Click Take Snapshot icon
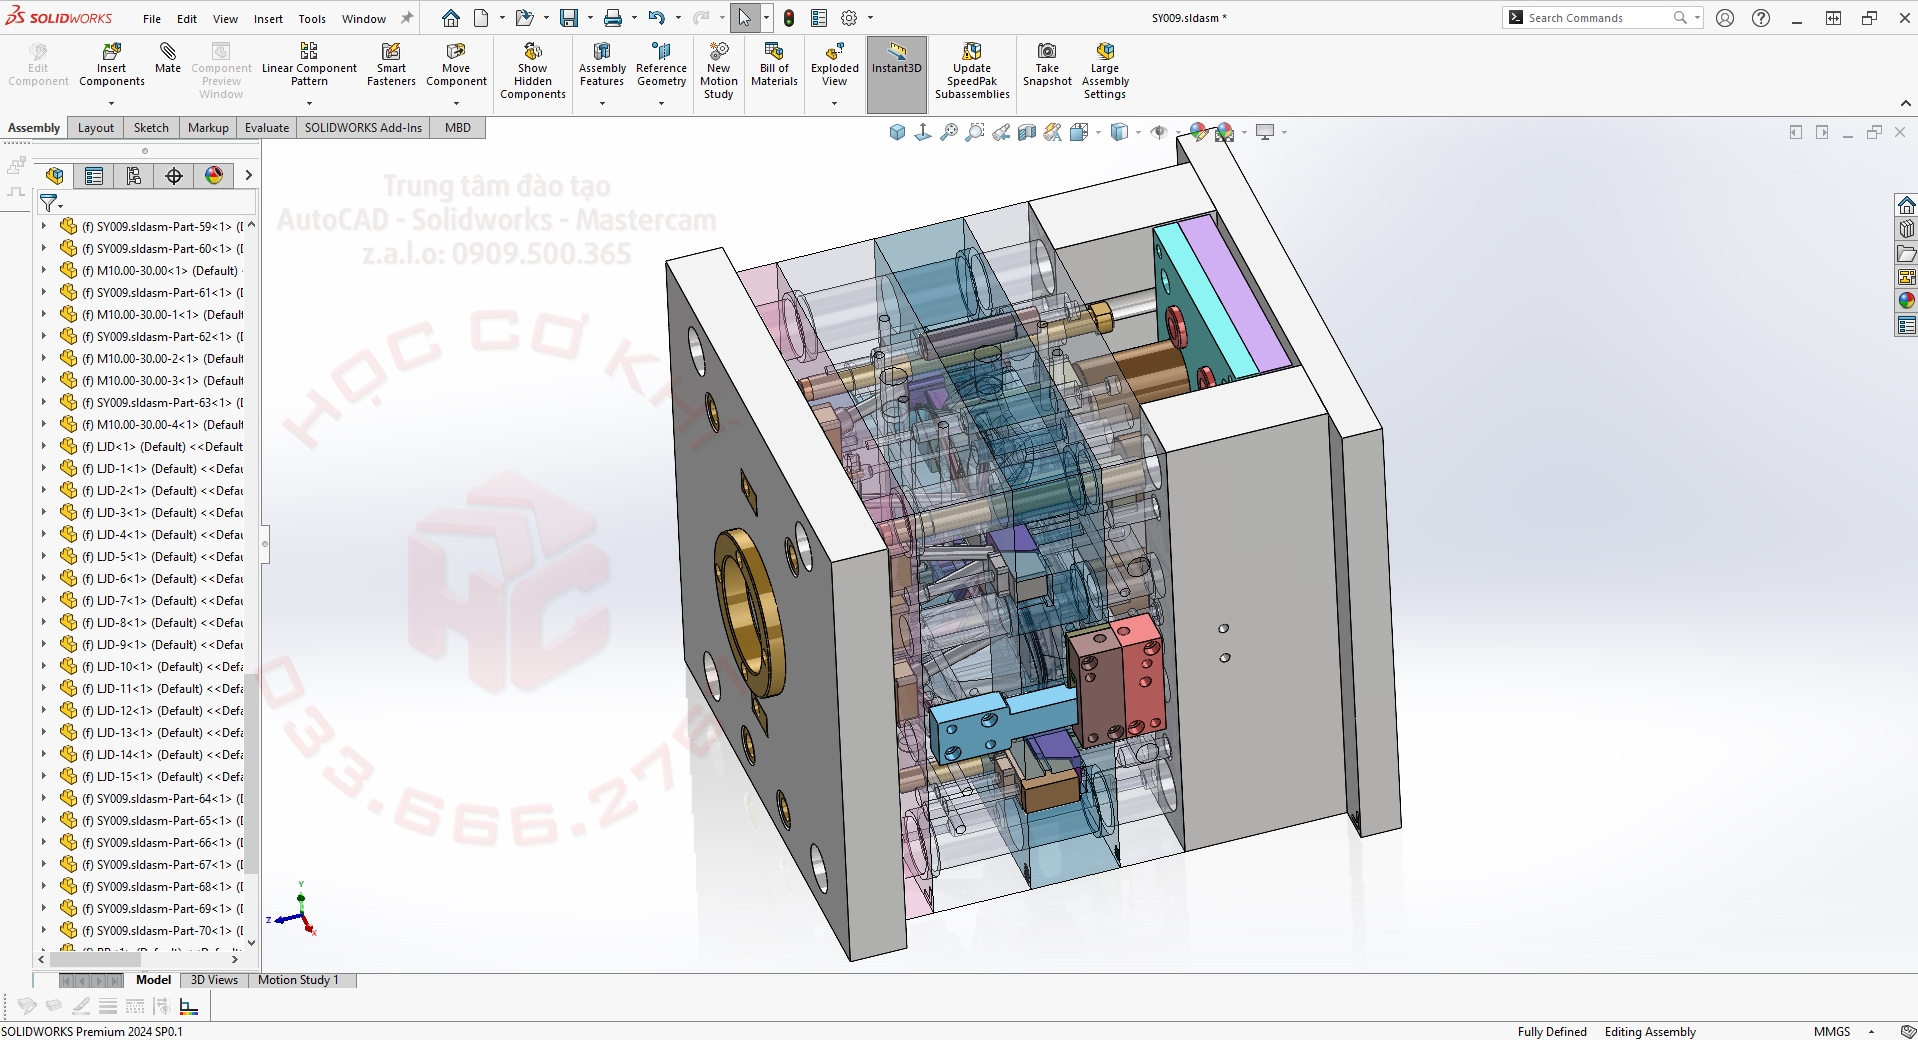This screenshot has height=1040, width=1918. tap(1047, 65)
